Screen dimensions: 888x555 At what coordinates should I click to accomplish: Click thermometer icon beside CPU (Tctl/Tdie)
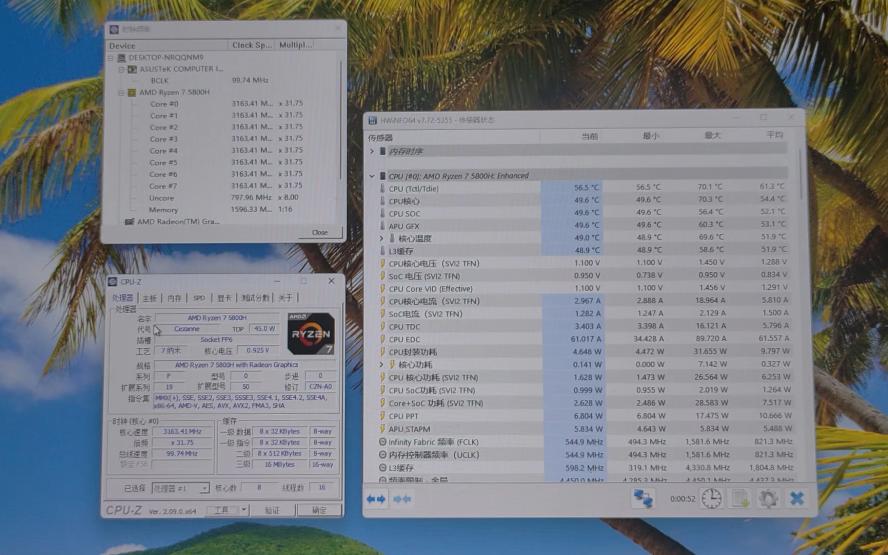tap(383, 189)
